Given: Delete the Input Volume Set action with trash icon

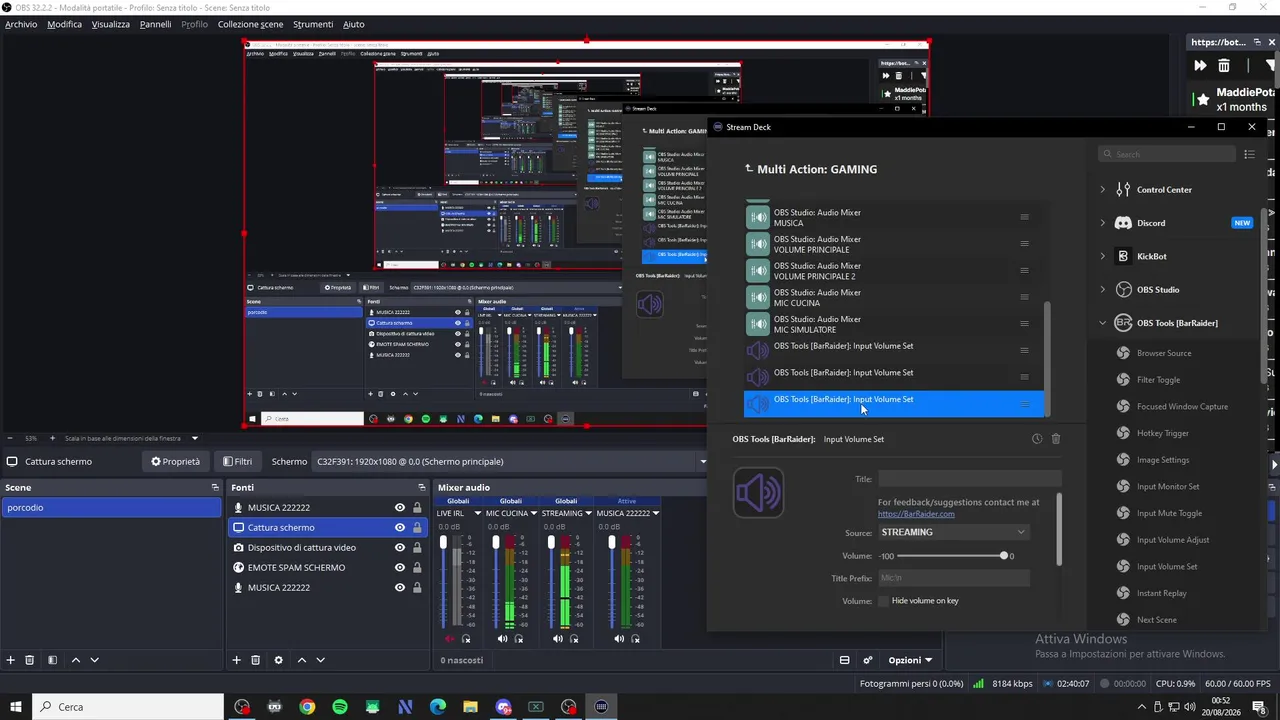Looking at the screenshot, I should pos(1055,439).
